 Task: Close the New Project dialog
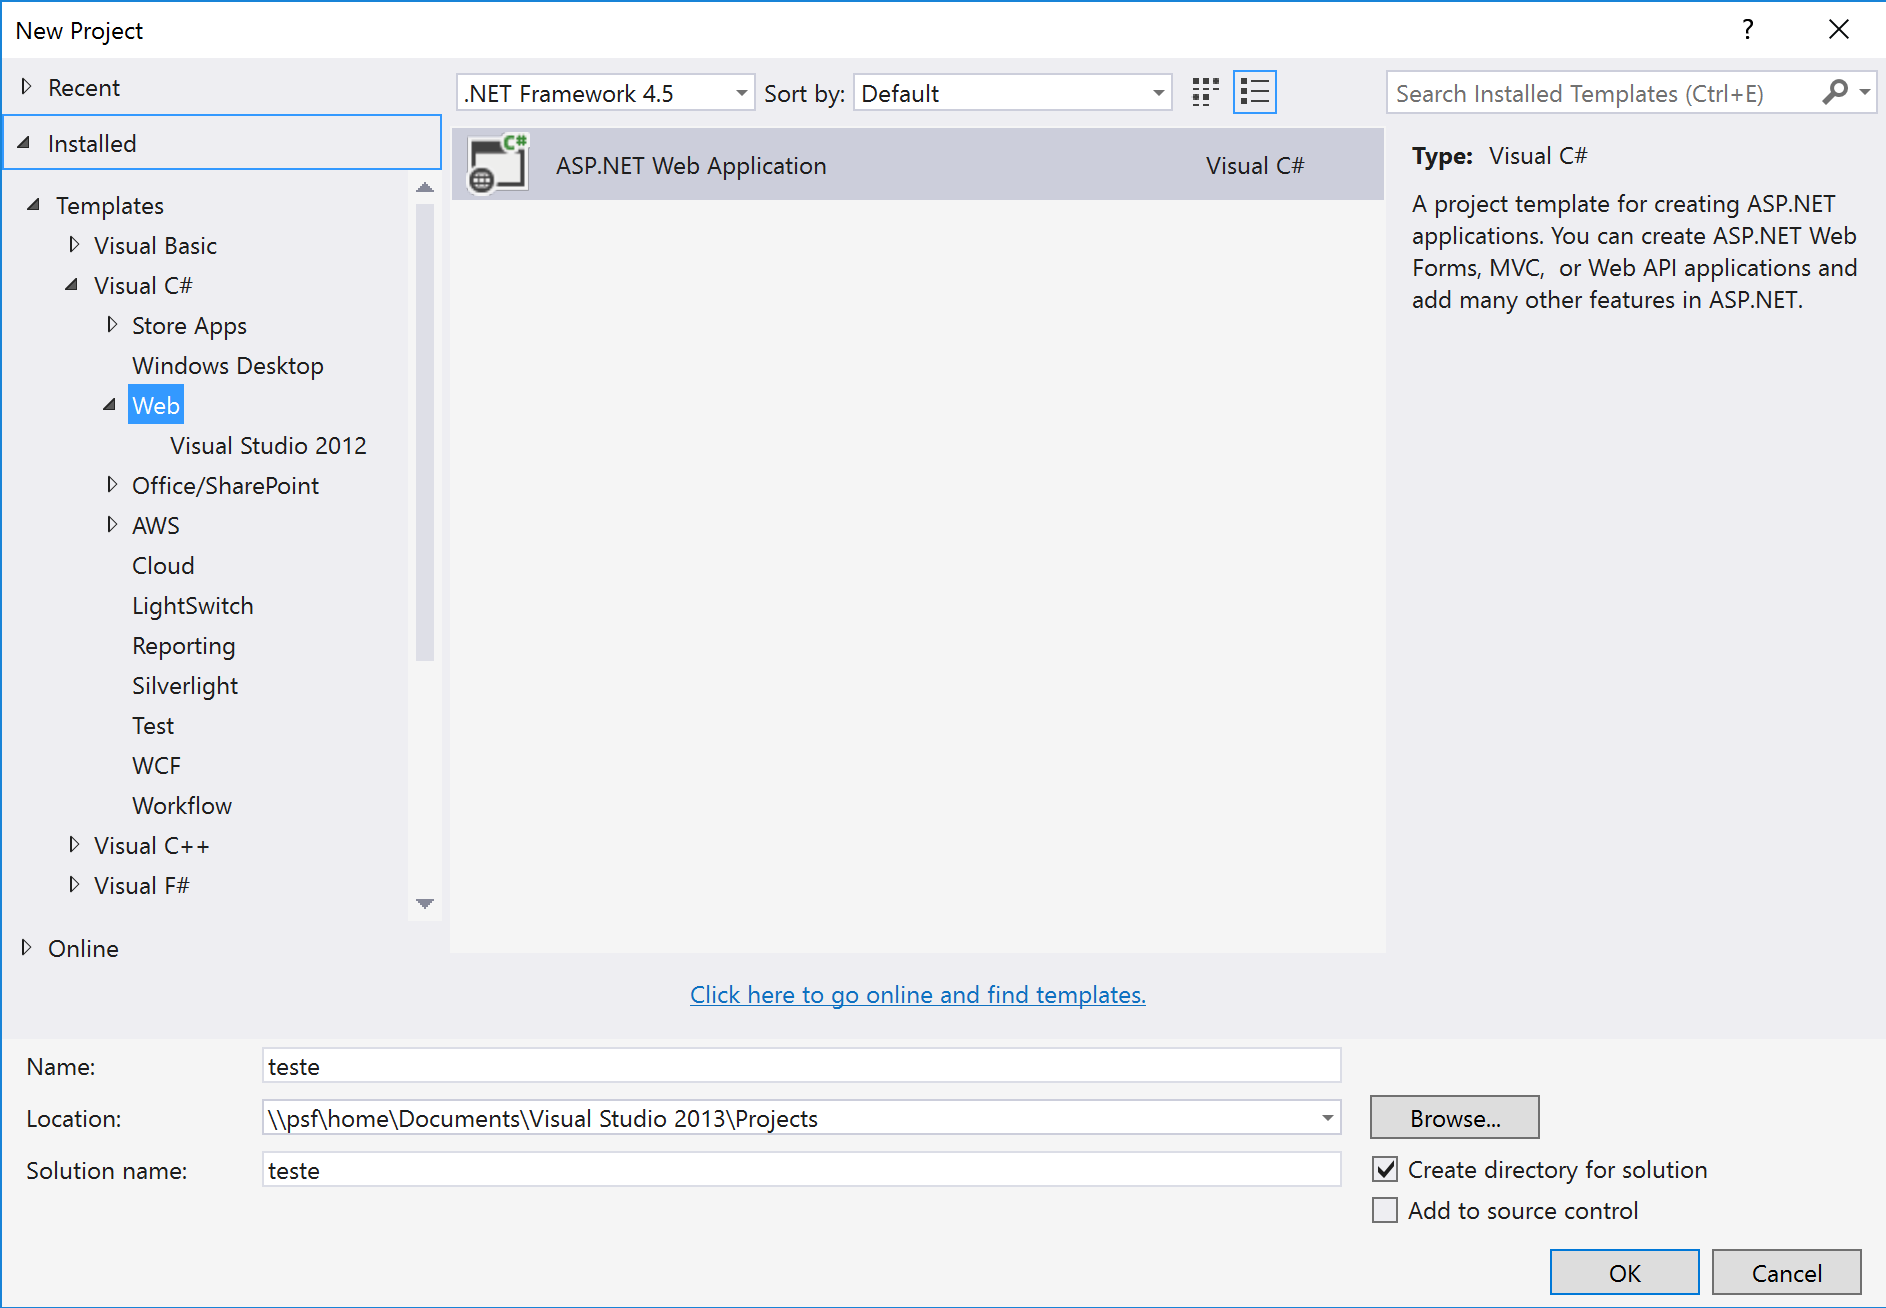1838,29
